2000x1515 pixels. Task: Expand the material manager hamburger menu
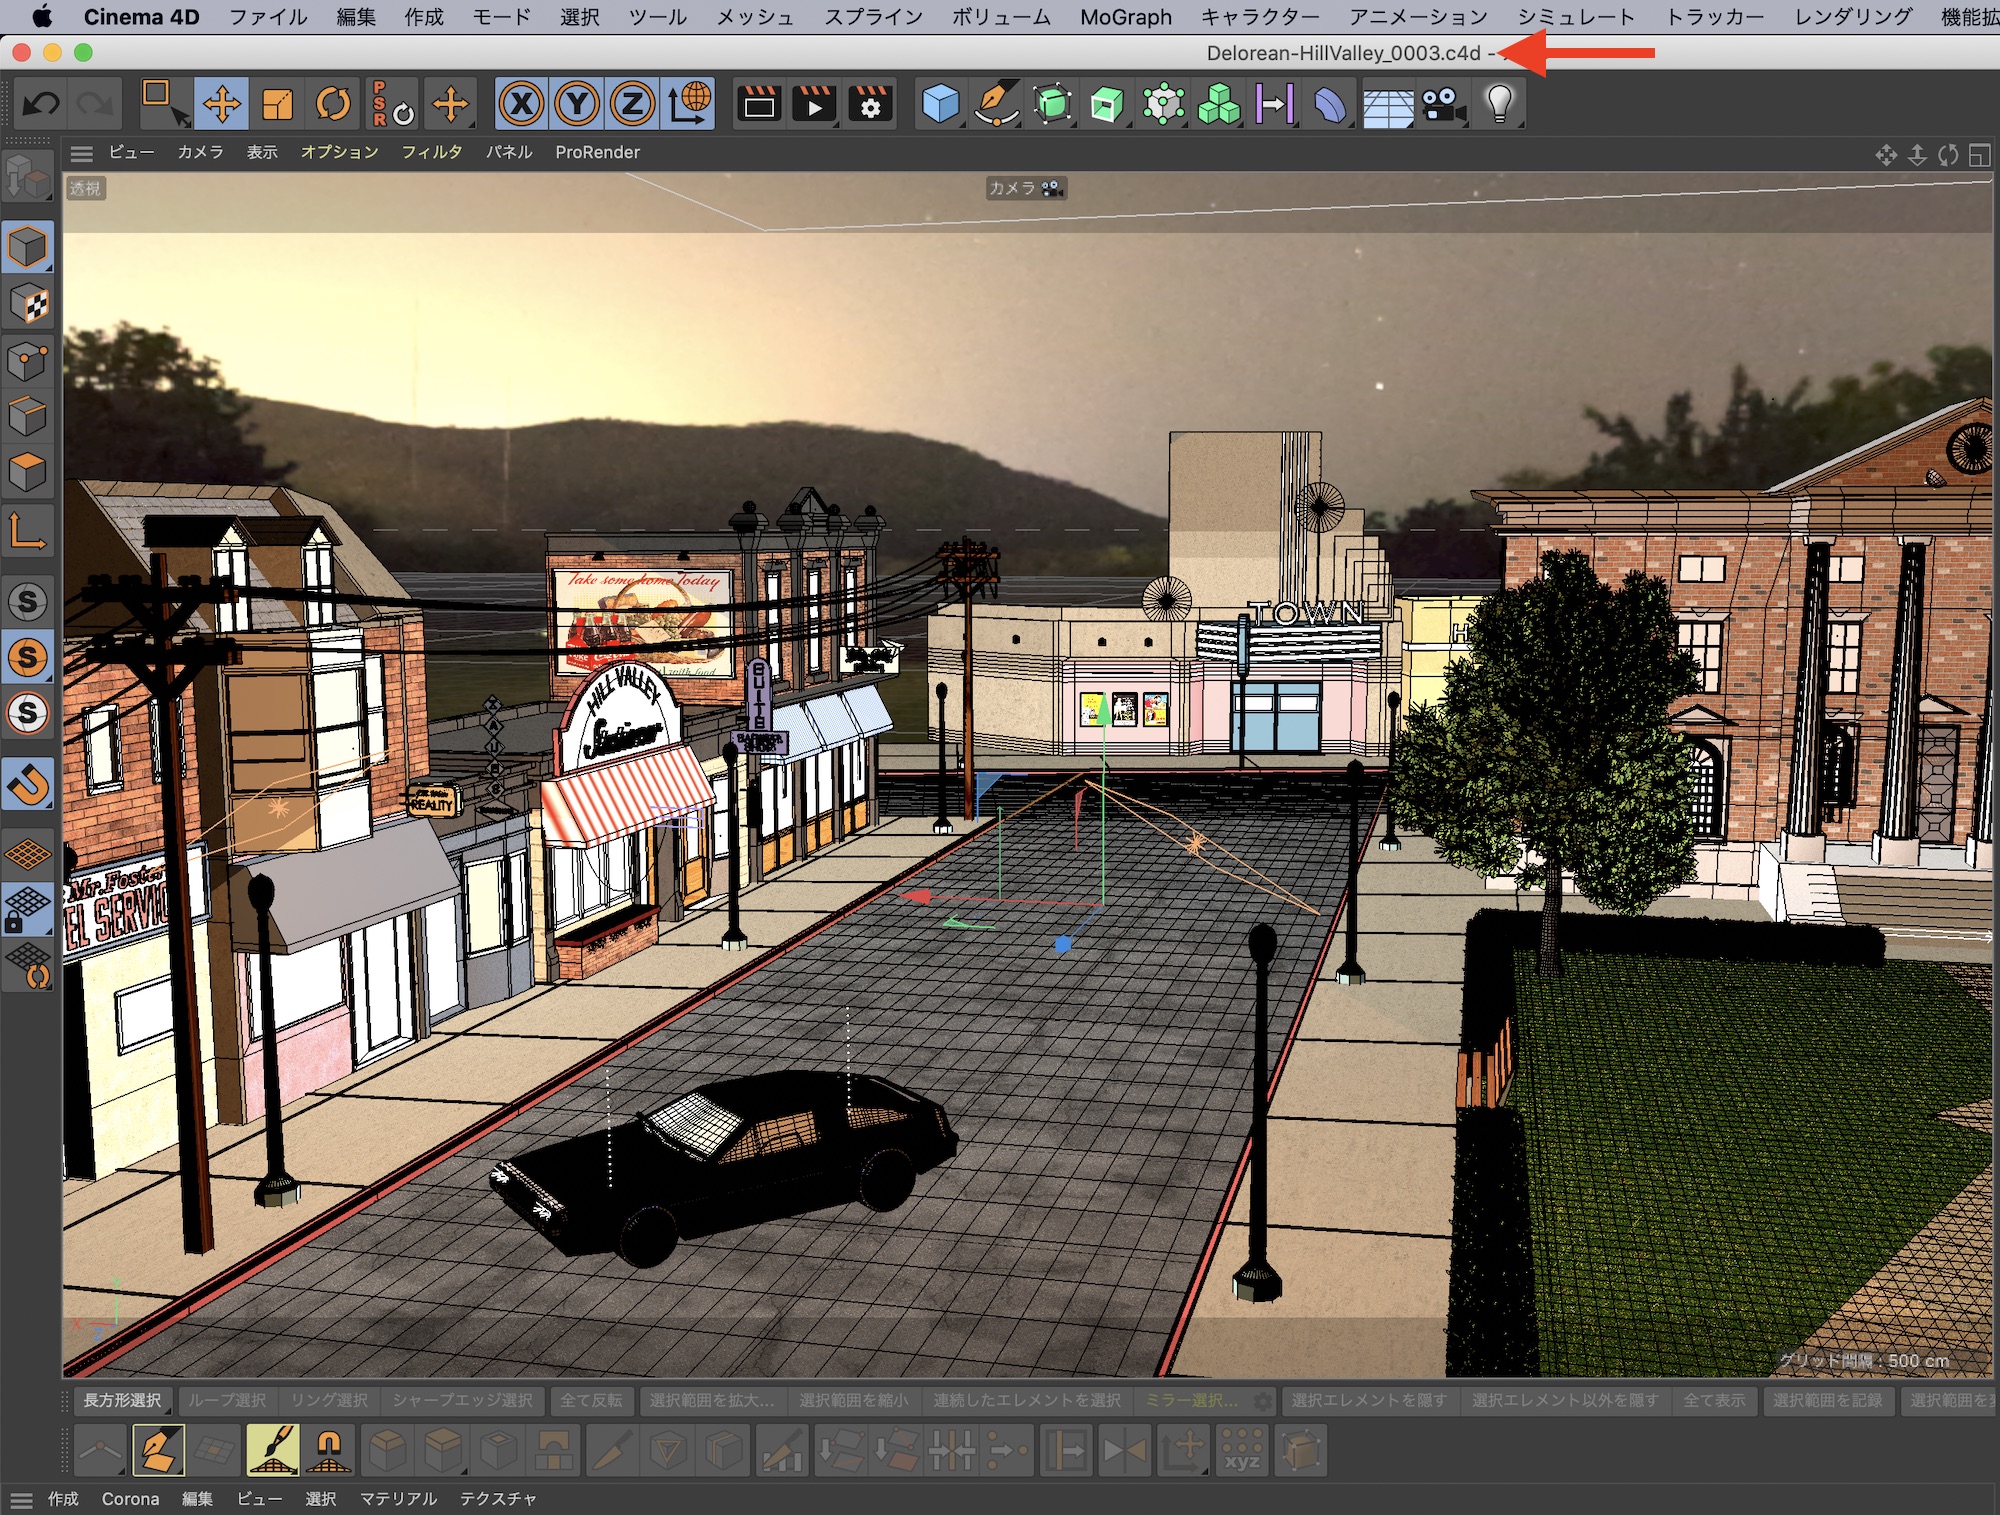(x=21, y=1499)
